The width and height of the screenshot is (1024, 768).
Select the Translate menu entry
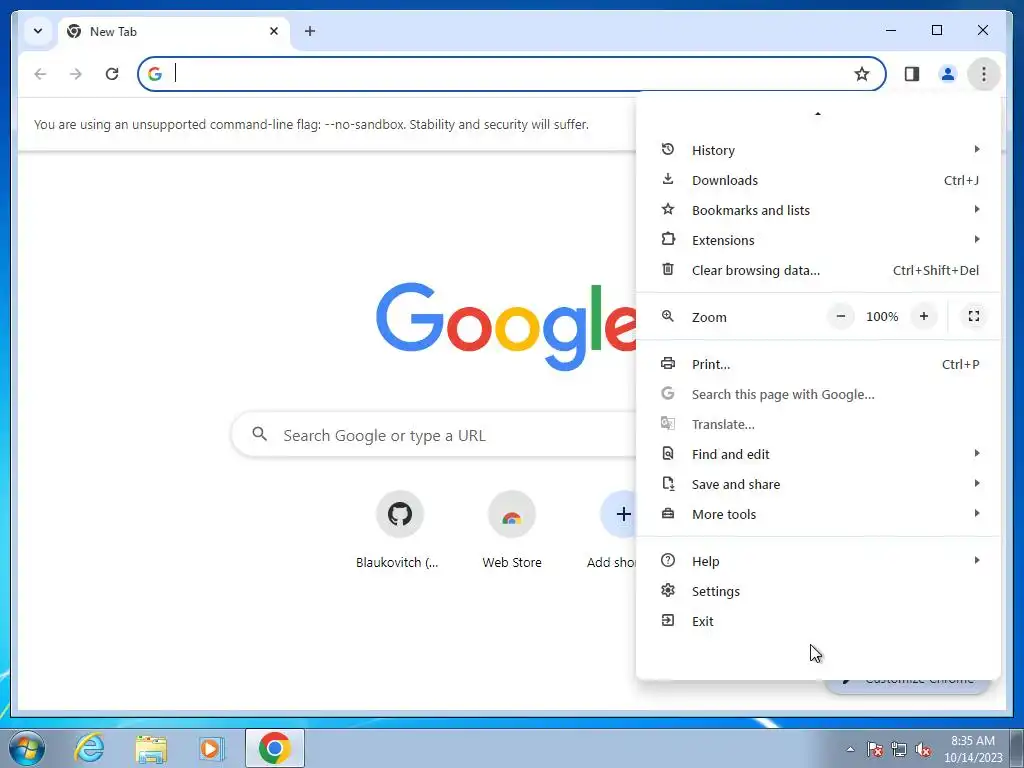(x=818, y=424)
